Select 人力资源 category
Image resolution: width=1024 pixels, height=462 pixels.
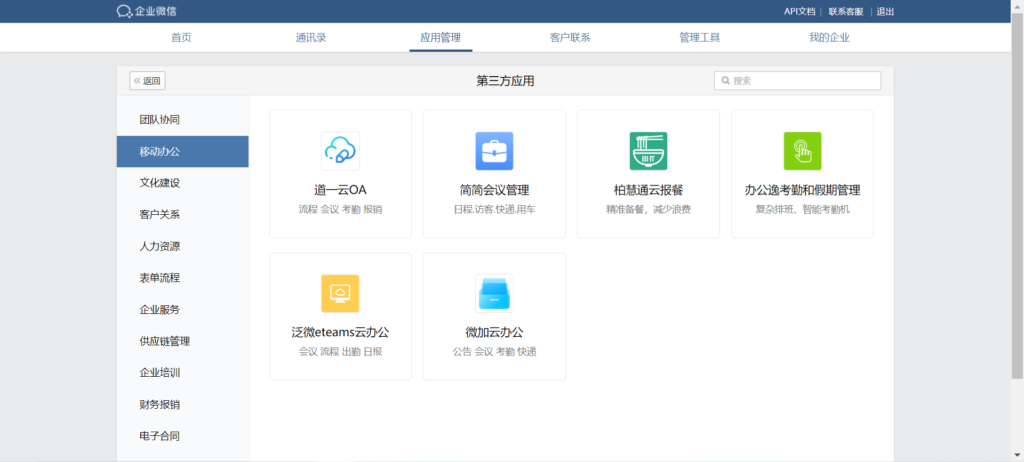coord(183,246)
